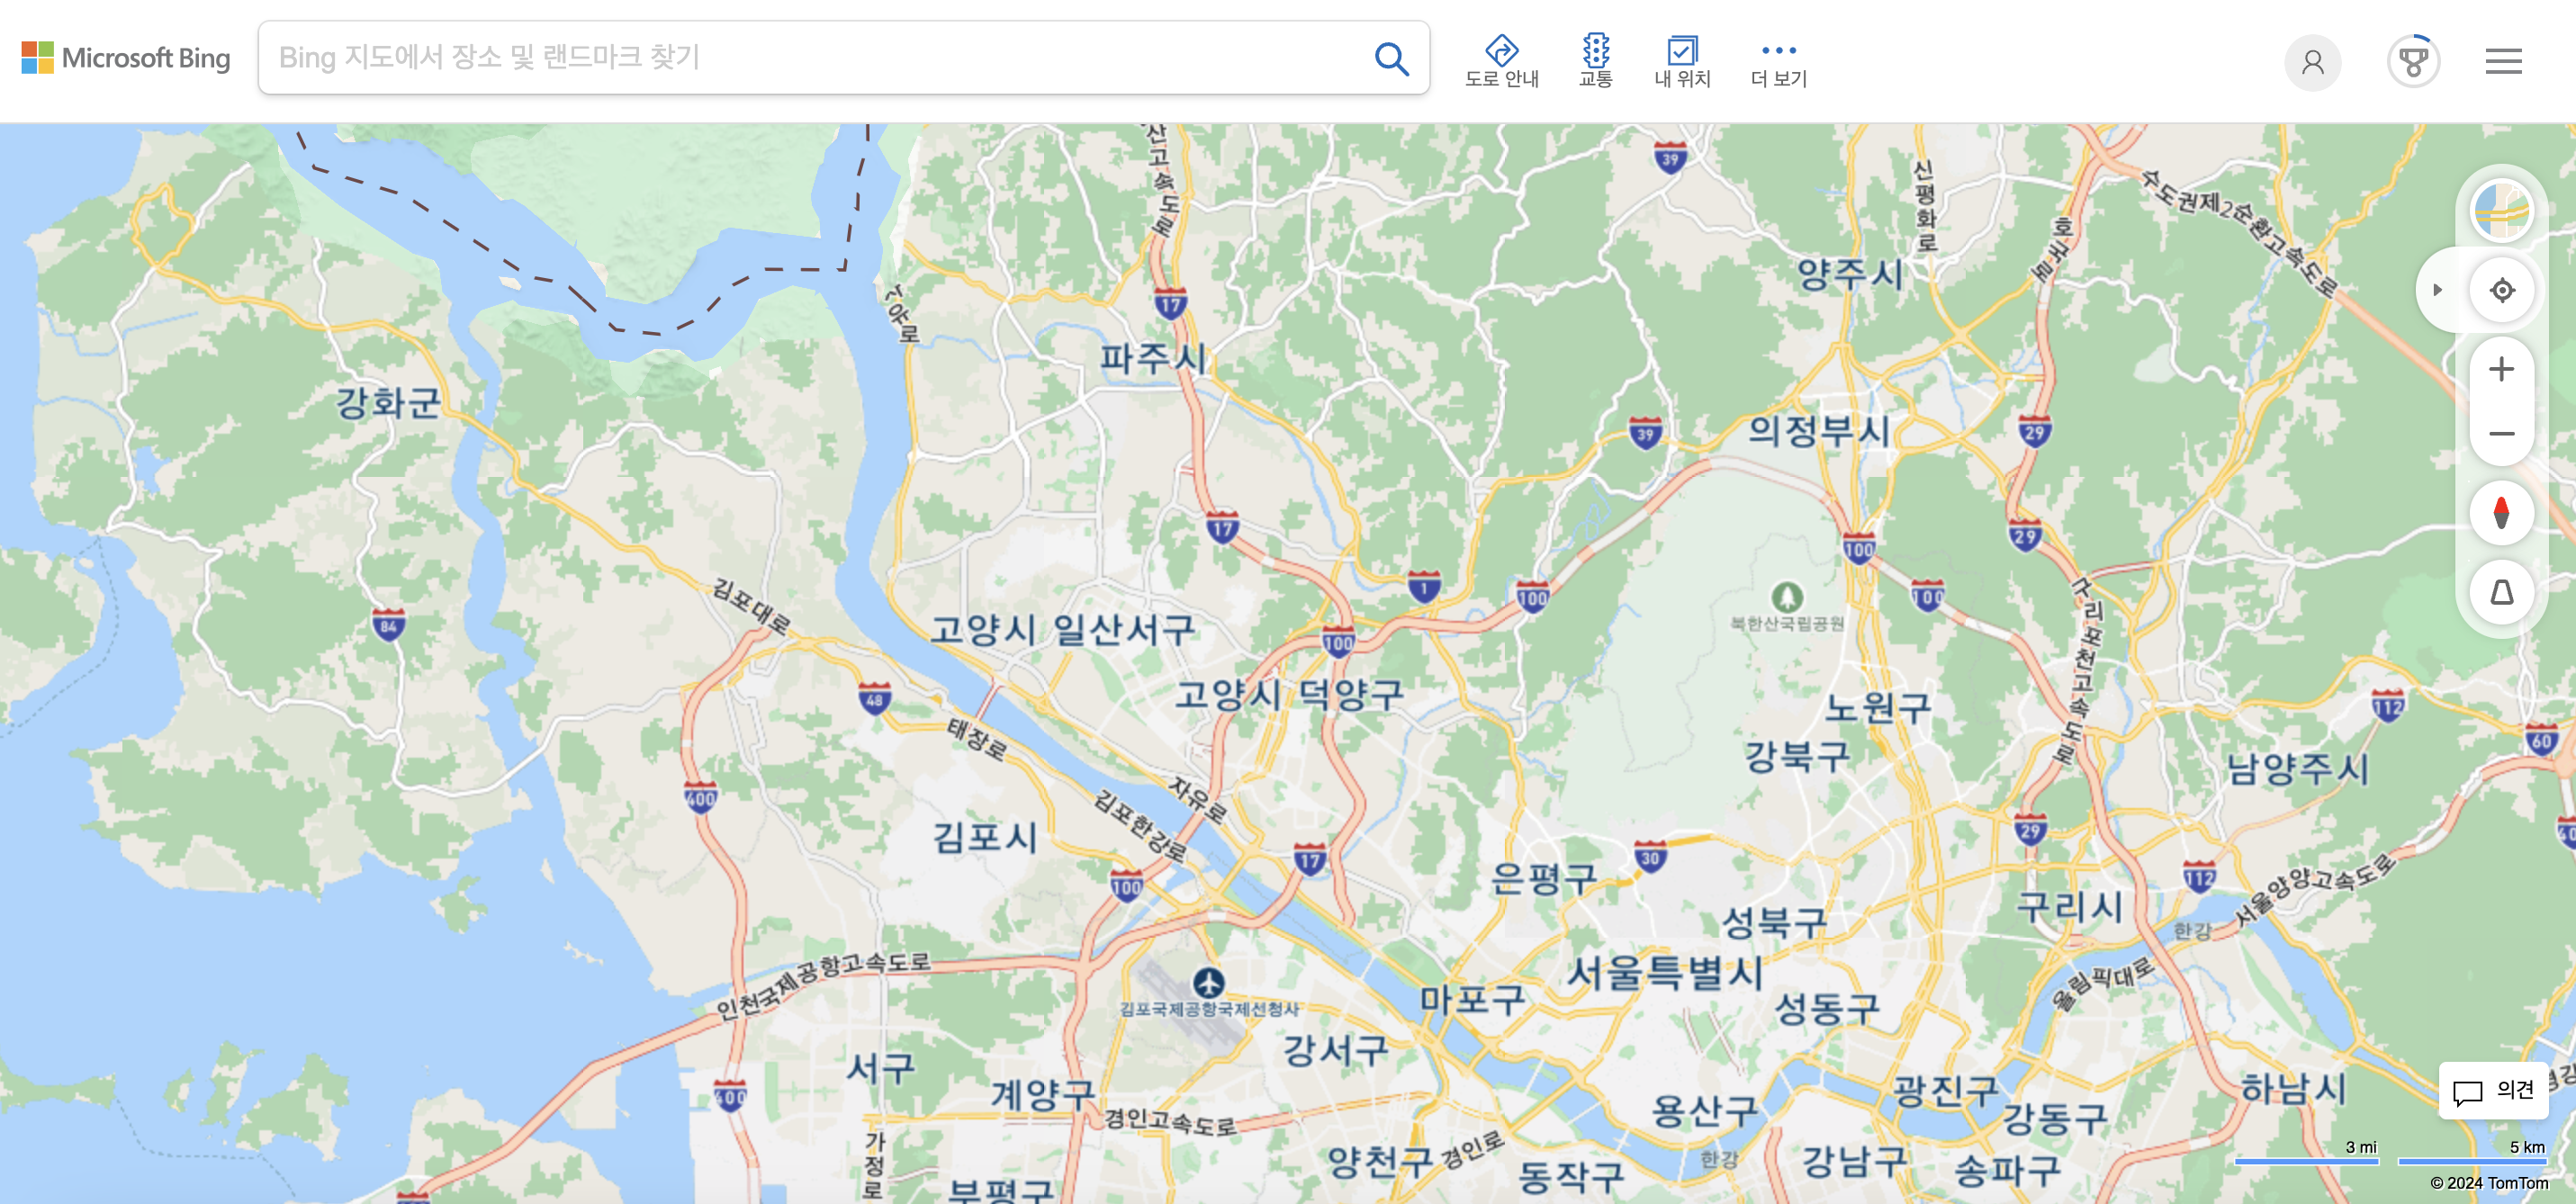Zoom in with the plus icon
This screenshot has width=2576, height=1204.
pos(2501,368)
